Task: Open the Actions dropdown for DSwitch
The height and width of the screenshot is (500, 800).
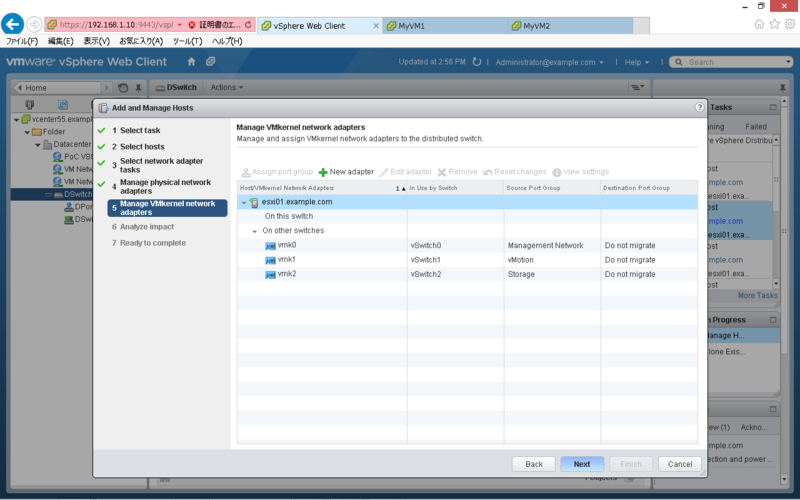Action: click(227, 87)
